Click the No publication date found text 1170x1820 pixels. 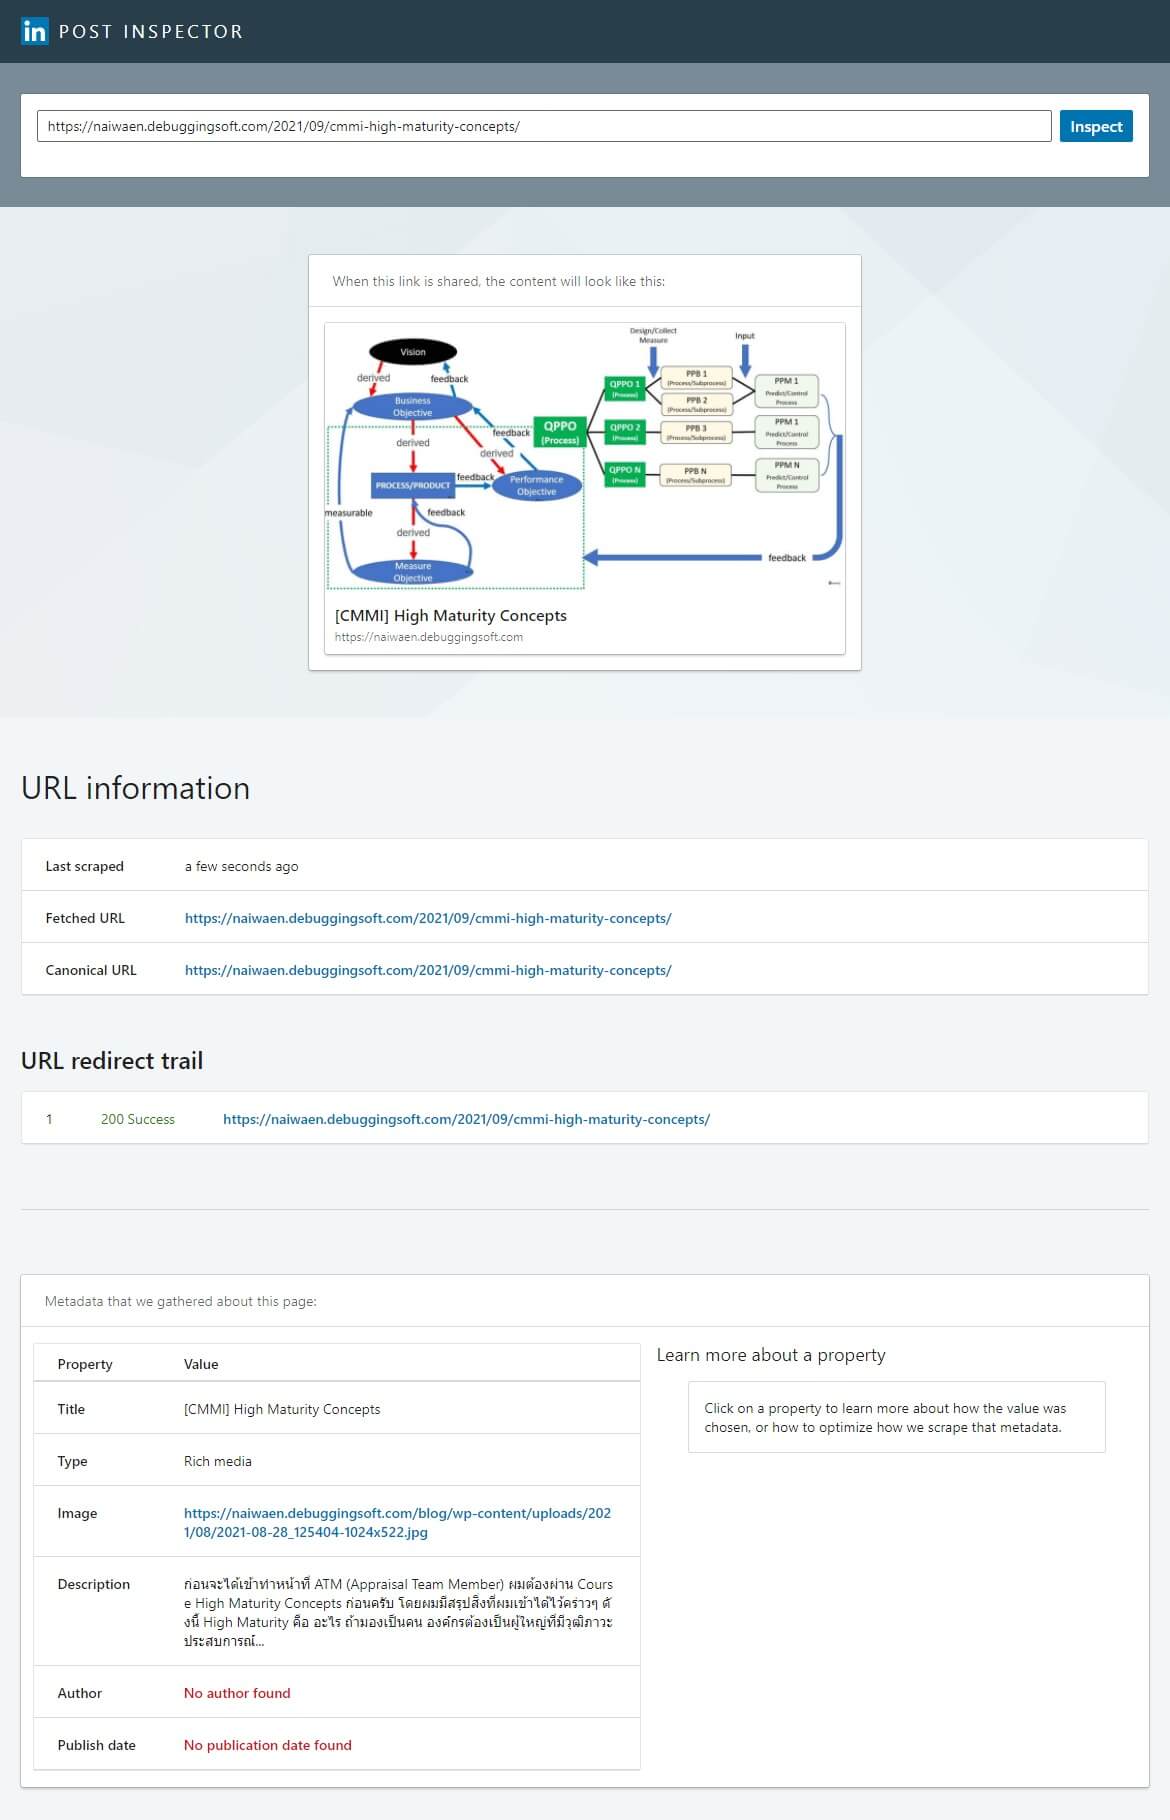268,1745
